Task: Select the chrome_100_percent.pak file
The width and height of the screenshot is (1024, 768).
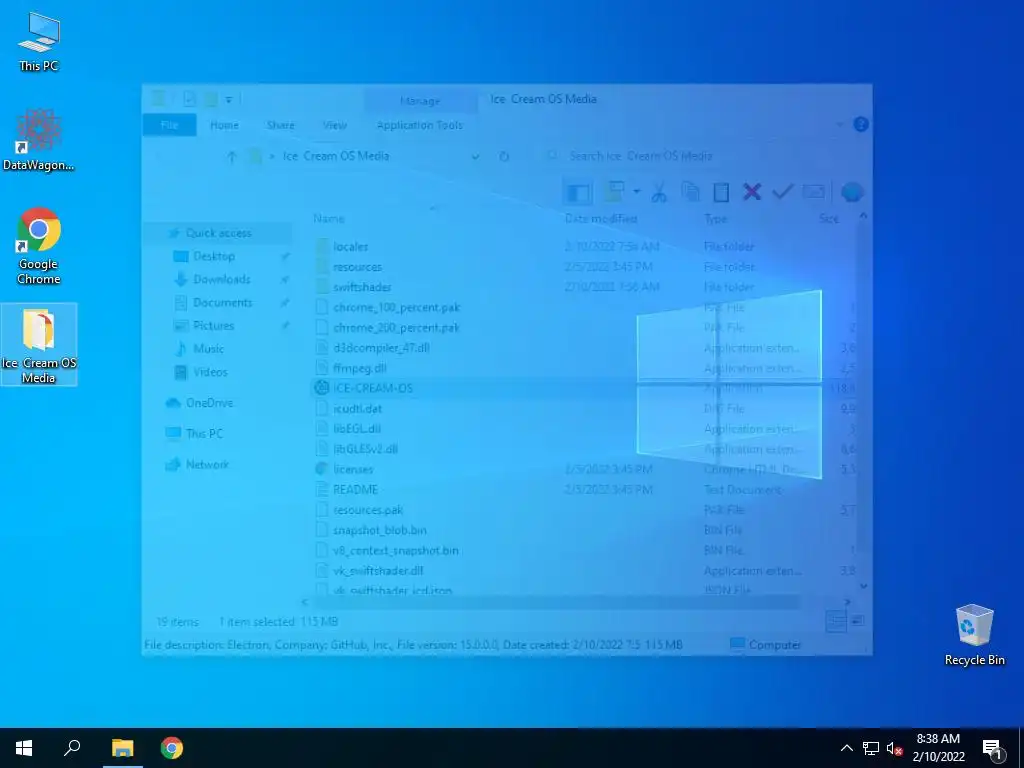Action: click(583, 308)
